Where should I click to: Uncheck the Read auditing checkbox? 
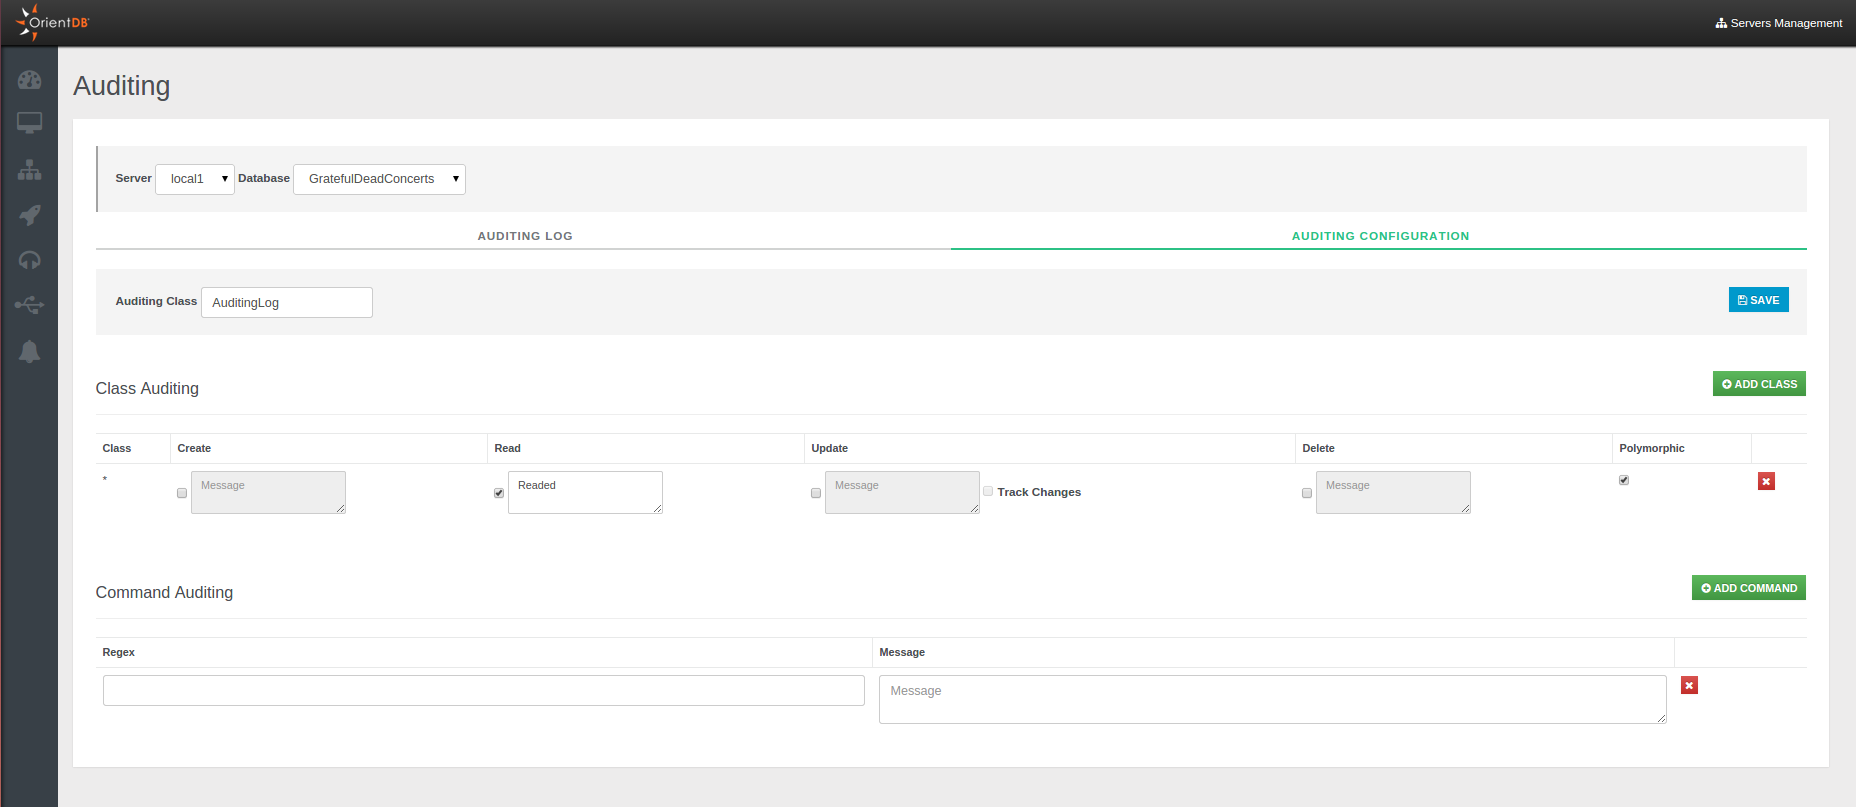click(x=499, y=493)
